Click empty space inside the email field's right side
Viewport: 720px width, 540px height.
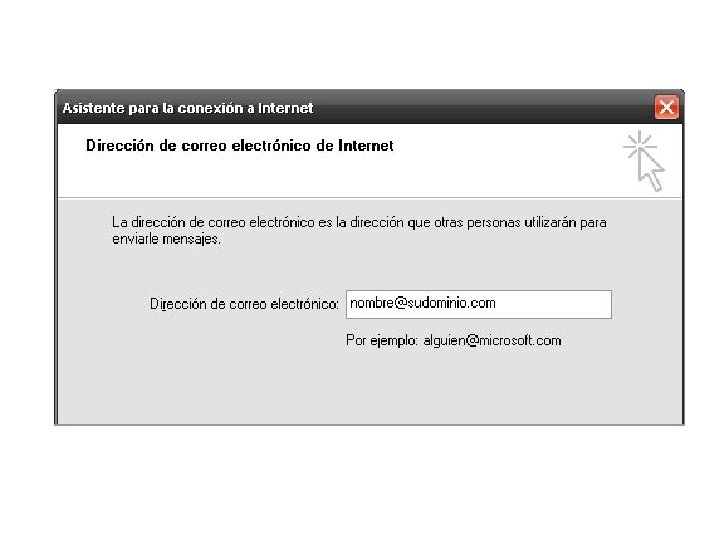tap(553, 304)
